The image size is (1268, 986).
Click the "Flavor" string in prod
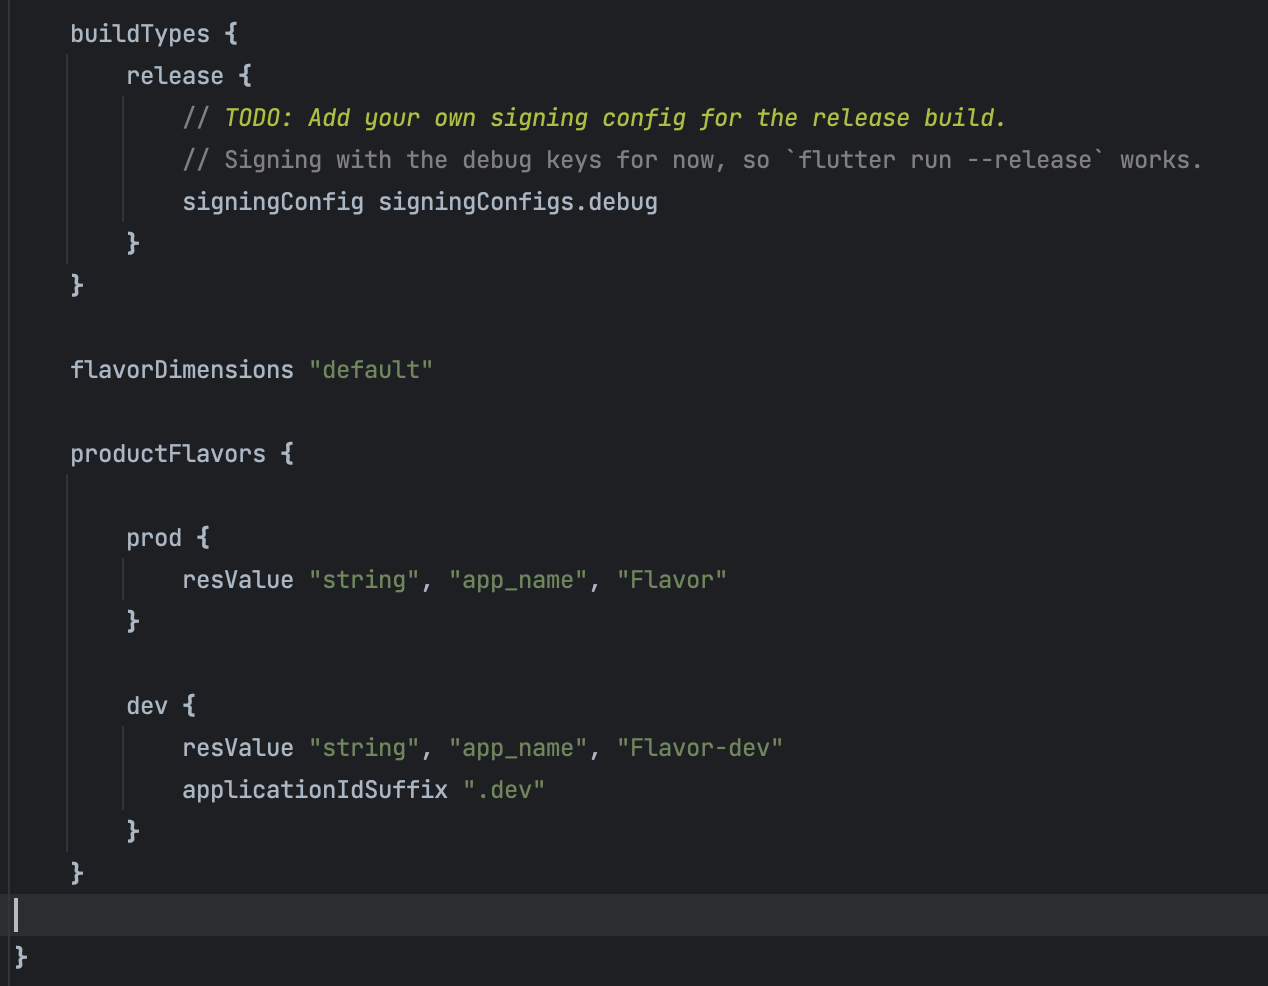[672, 580]
